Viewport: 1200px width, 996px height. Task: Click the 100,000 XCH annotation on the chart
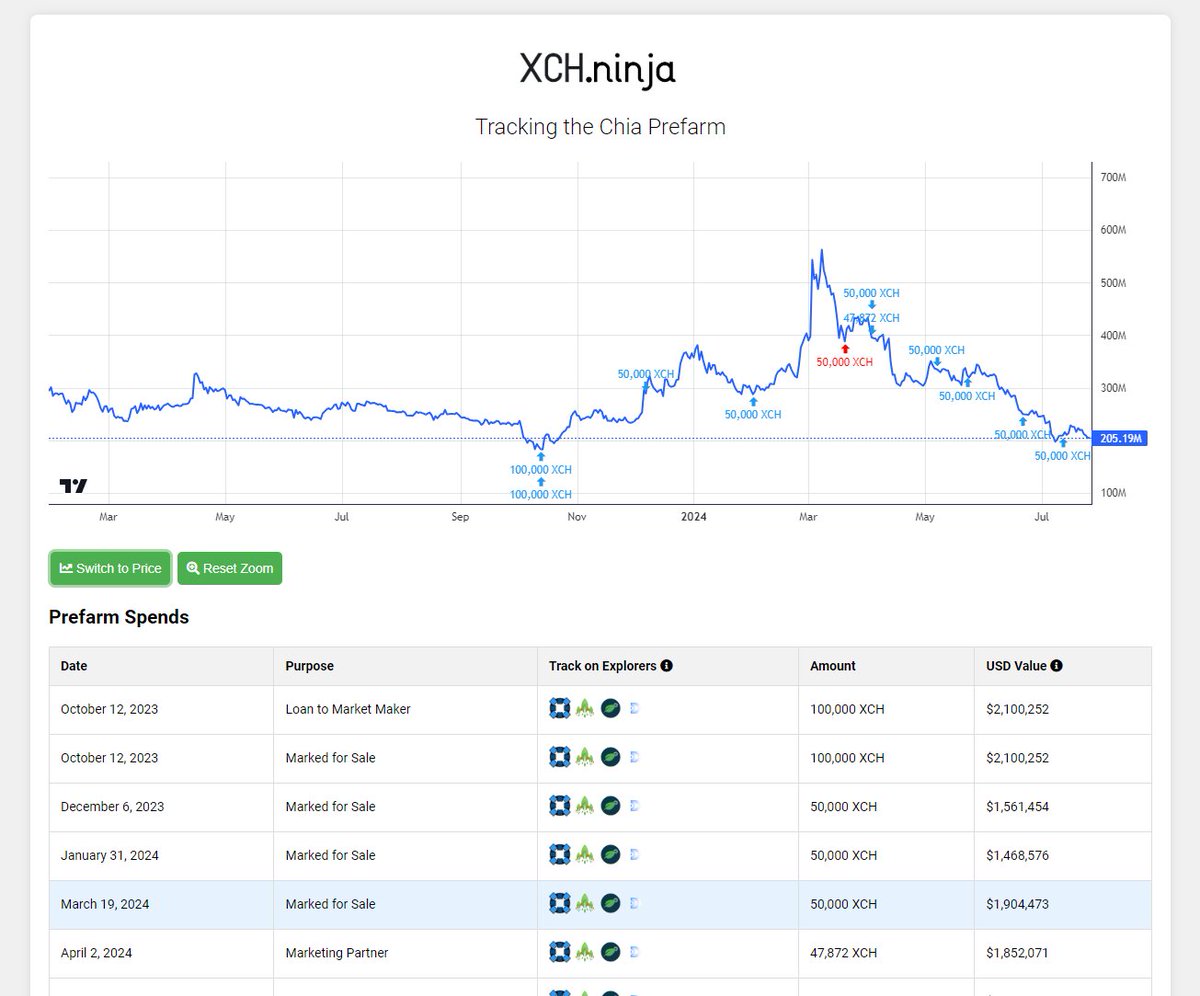[x=539, y=469]
